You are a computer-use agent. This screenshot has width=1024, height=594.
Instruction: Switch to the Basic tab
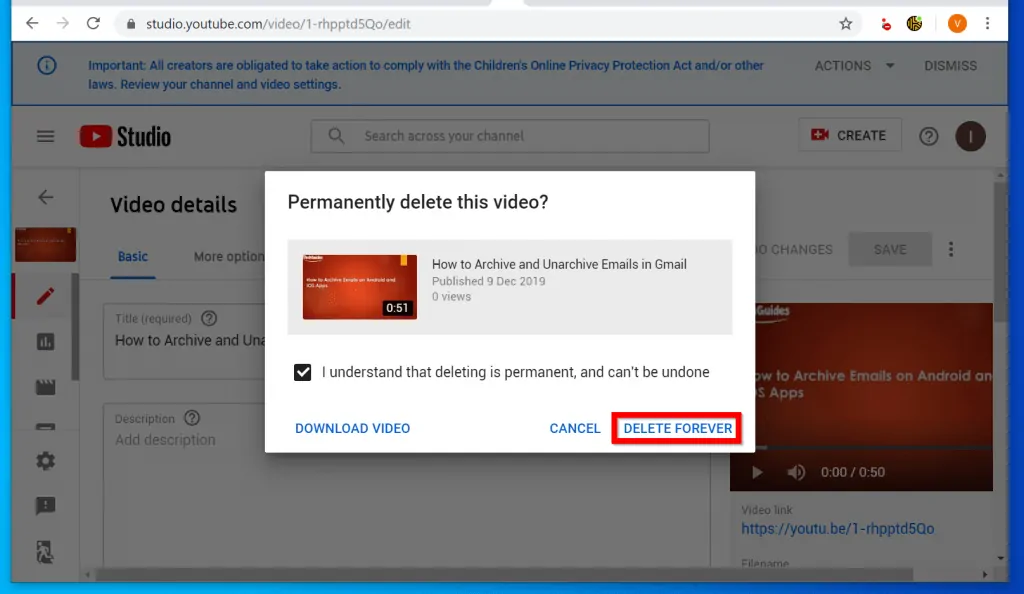pyautogui.click(x=133, y=256)
